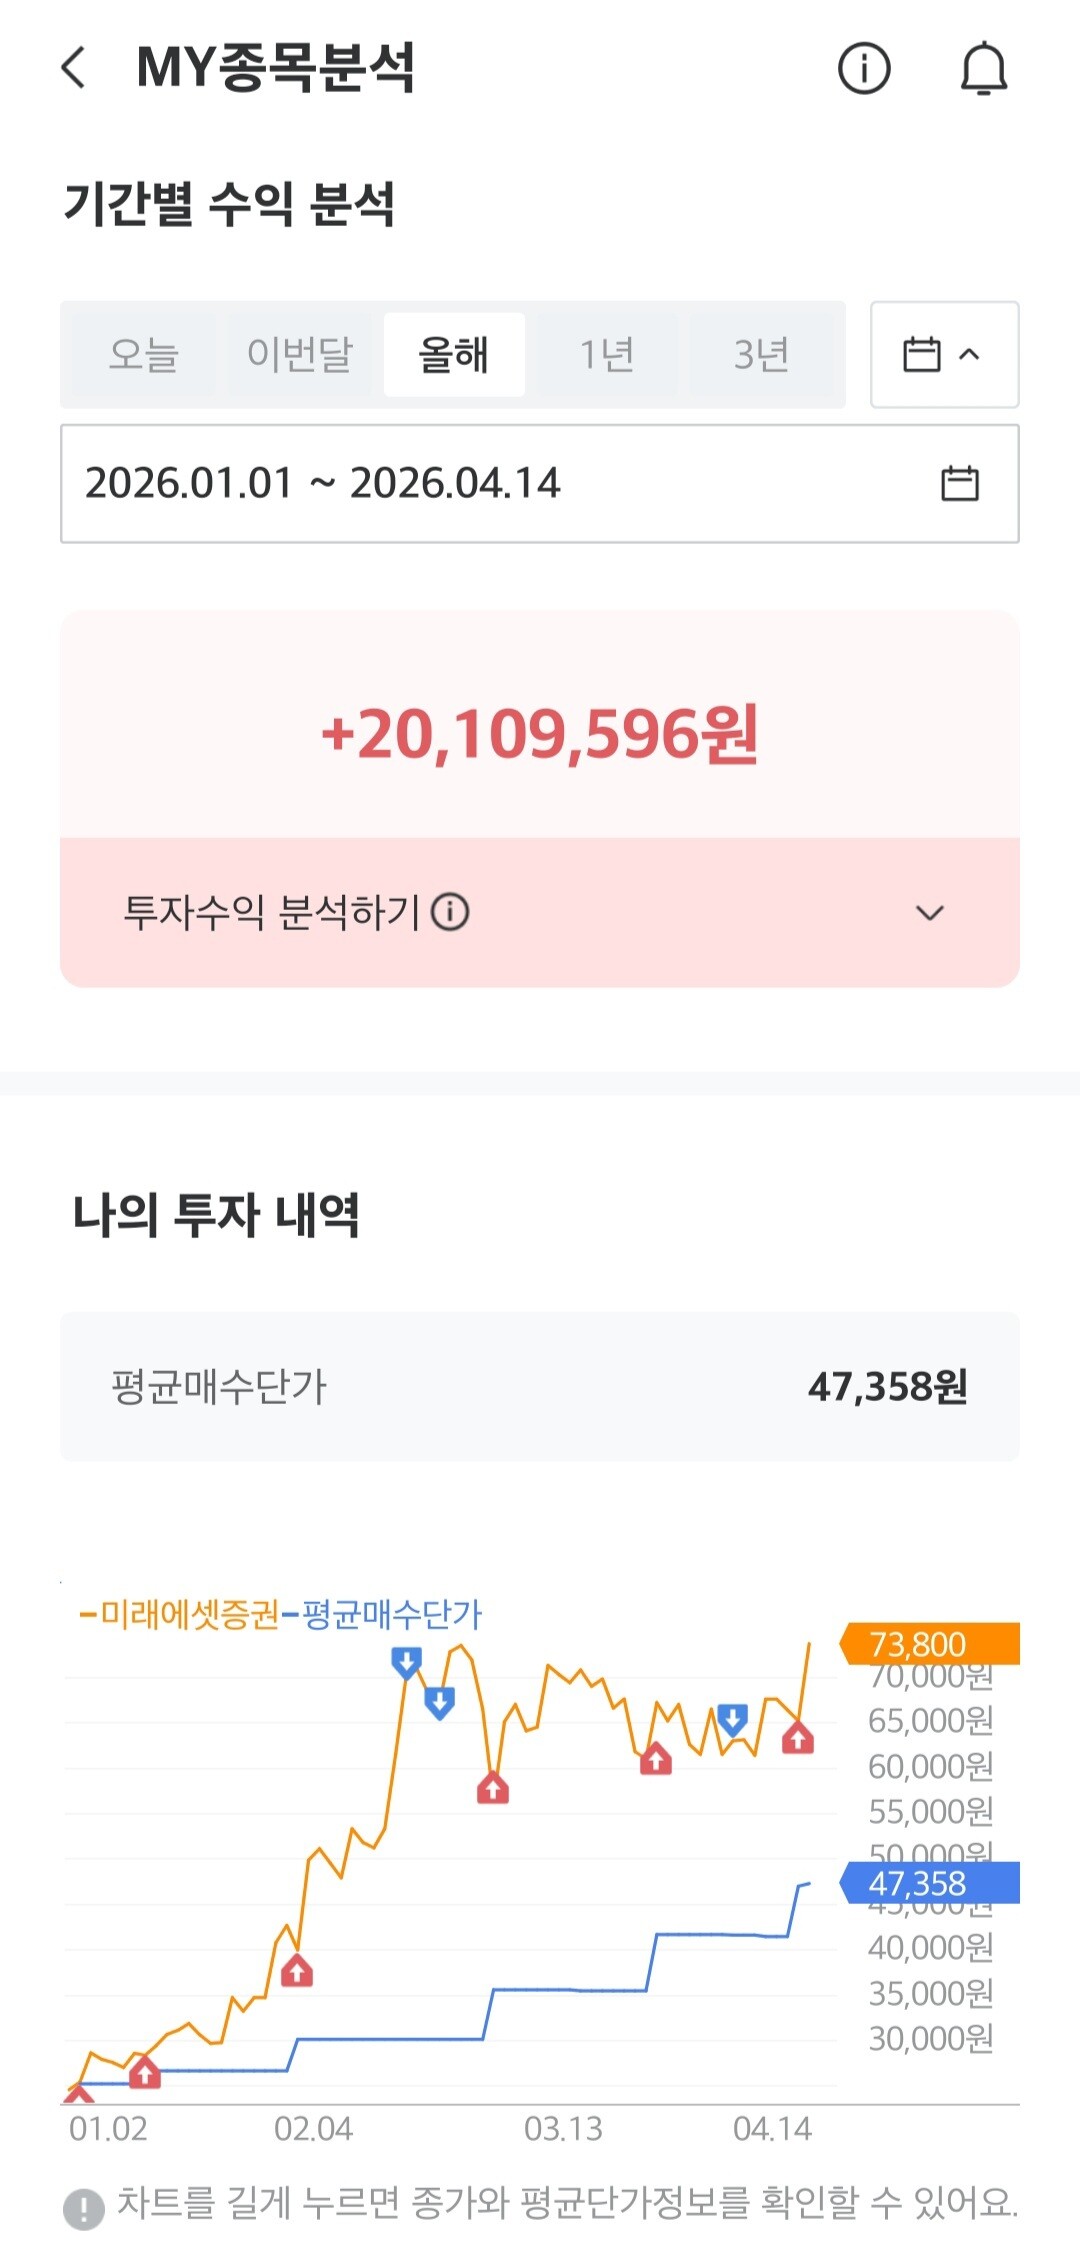Tap red buy marker near 02.04
The height and width of the screenshot is (2258, 1080).
coord(297,1971)
